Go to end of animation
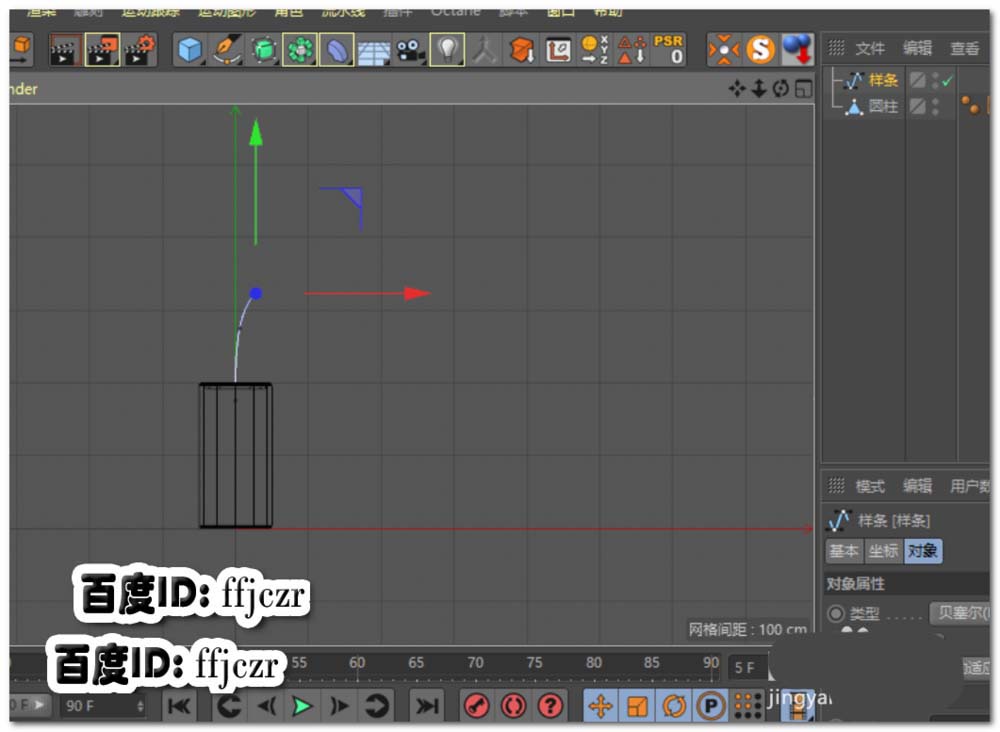This screenshot has width=1000, height=732. tap(427, 706)
